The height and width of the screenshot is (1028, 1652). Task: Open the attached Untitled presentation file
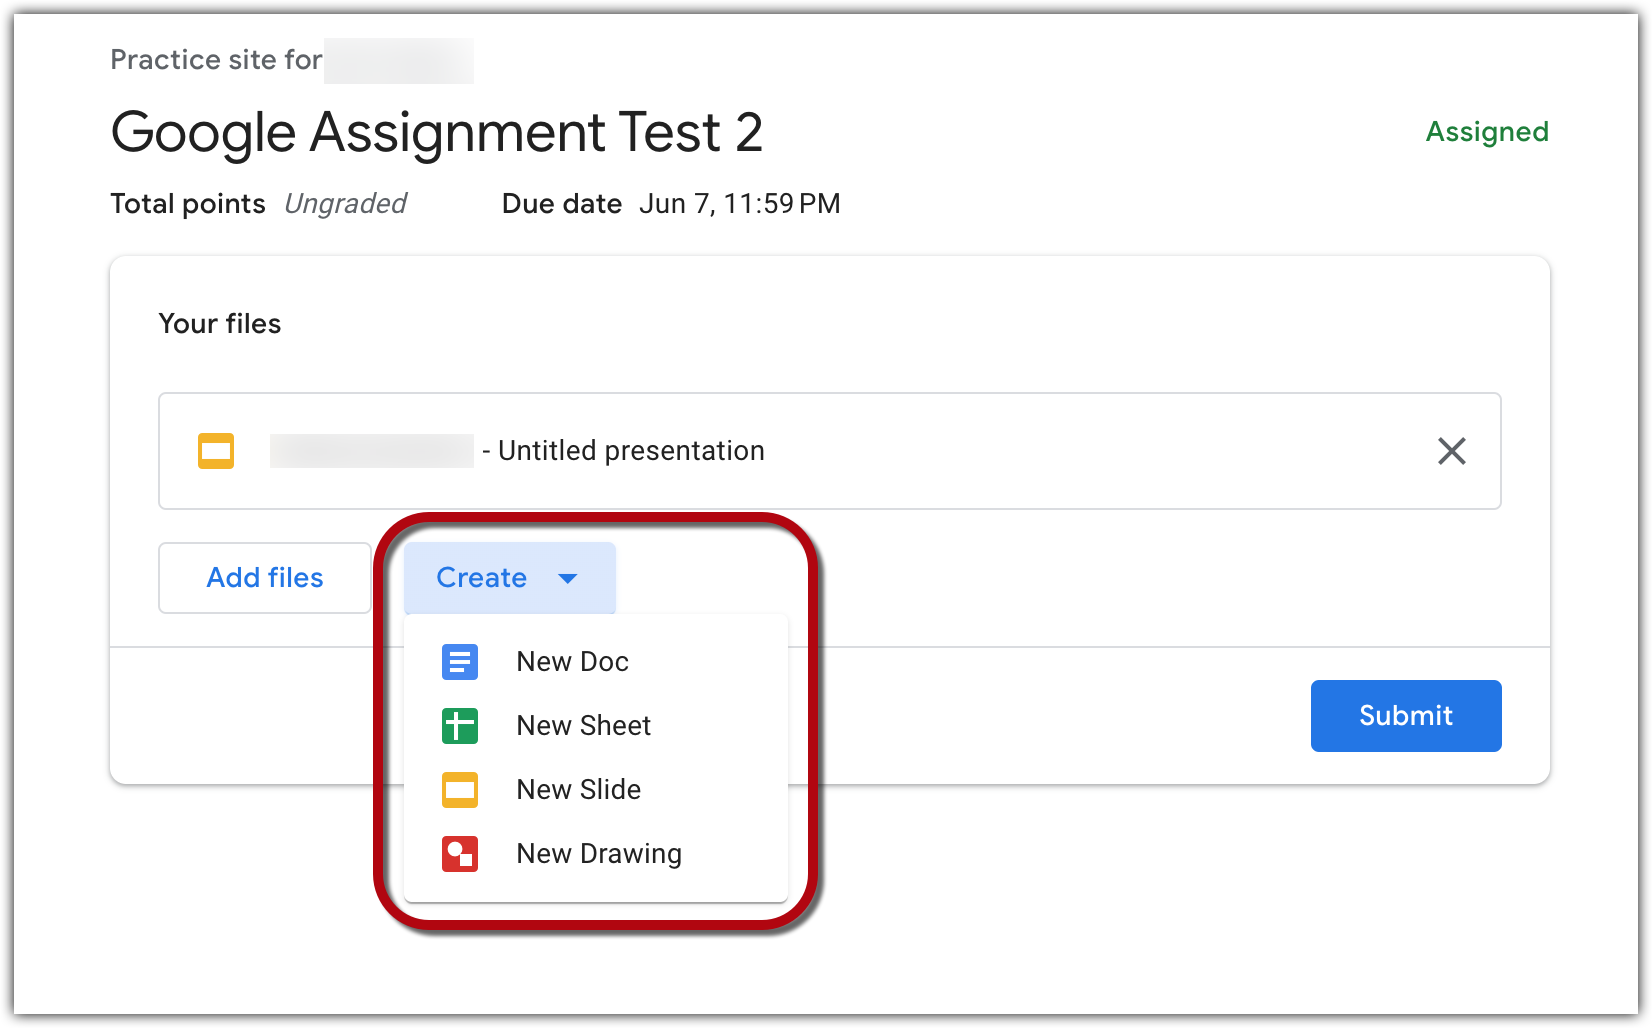coord(630,451)
